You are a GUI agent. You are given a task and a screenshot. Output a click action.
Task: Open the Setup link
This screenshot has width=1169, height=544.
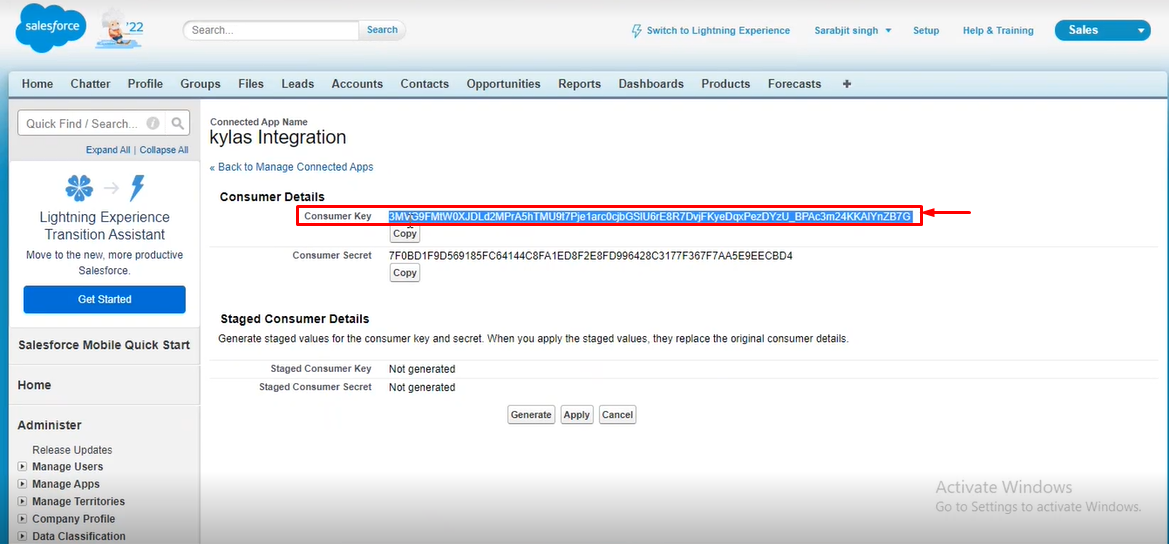tap(926, 31)
